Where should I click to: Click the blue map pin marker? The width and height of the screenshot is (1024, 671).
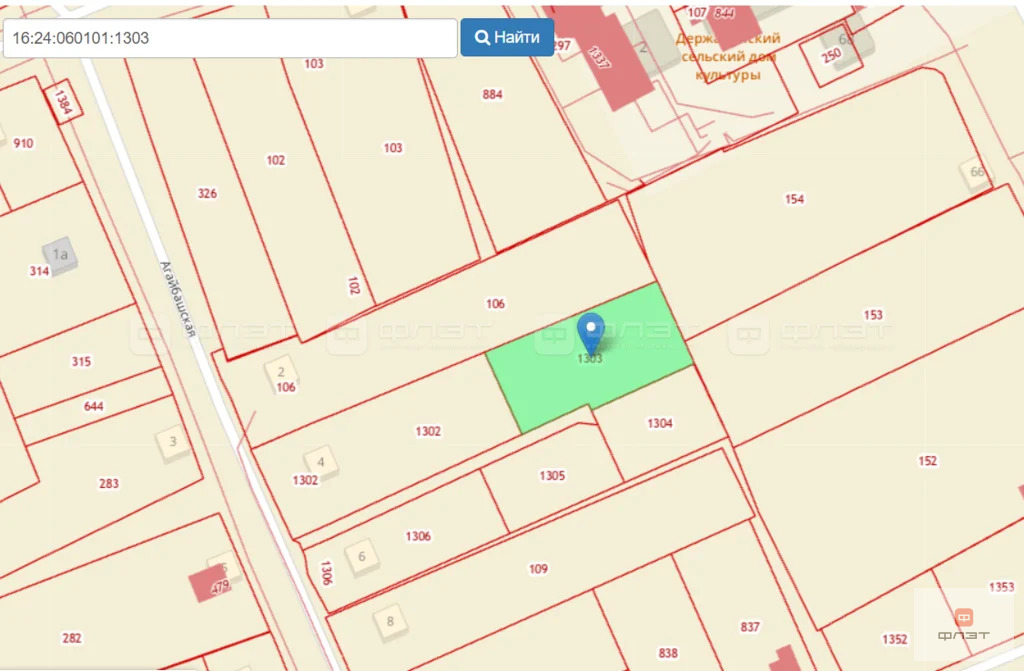[591, 334]
